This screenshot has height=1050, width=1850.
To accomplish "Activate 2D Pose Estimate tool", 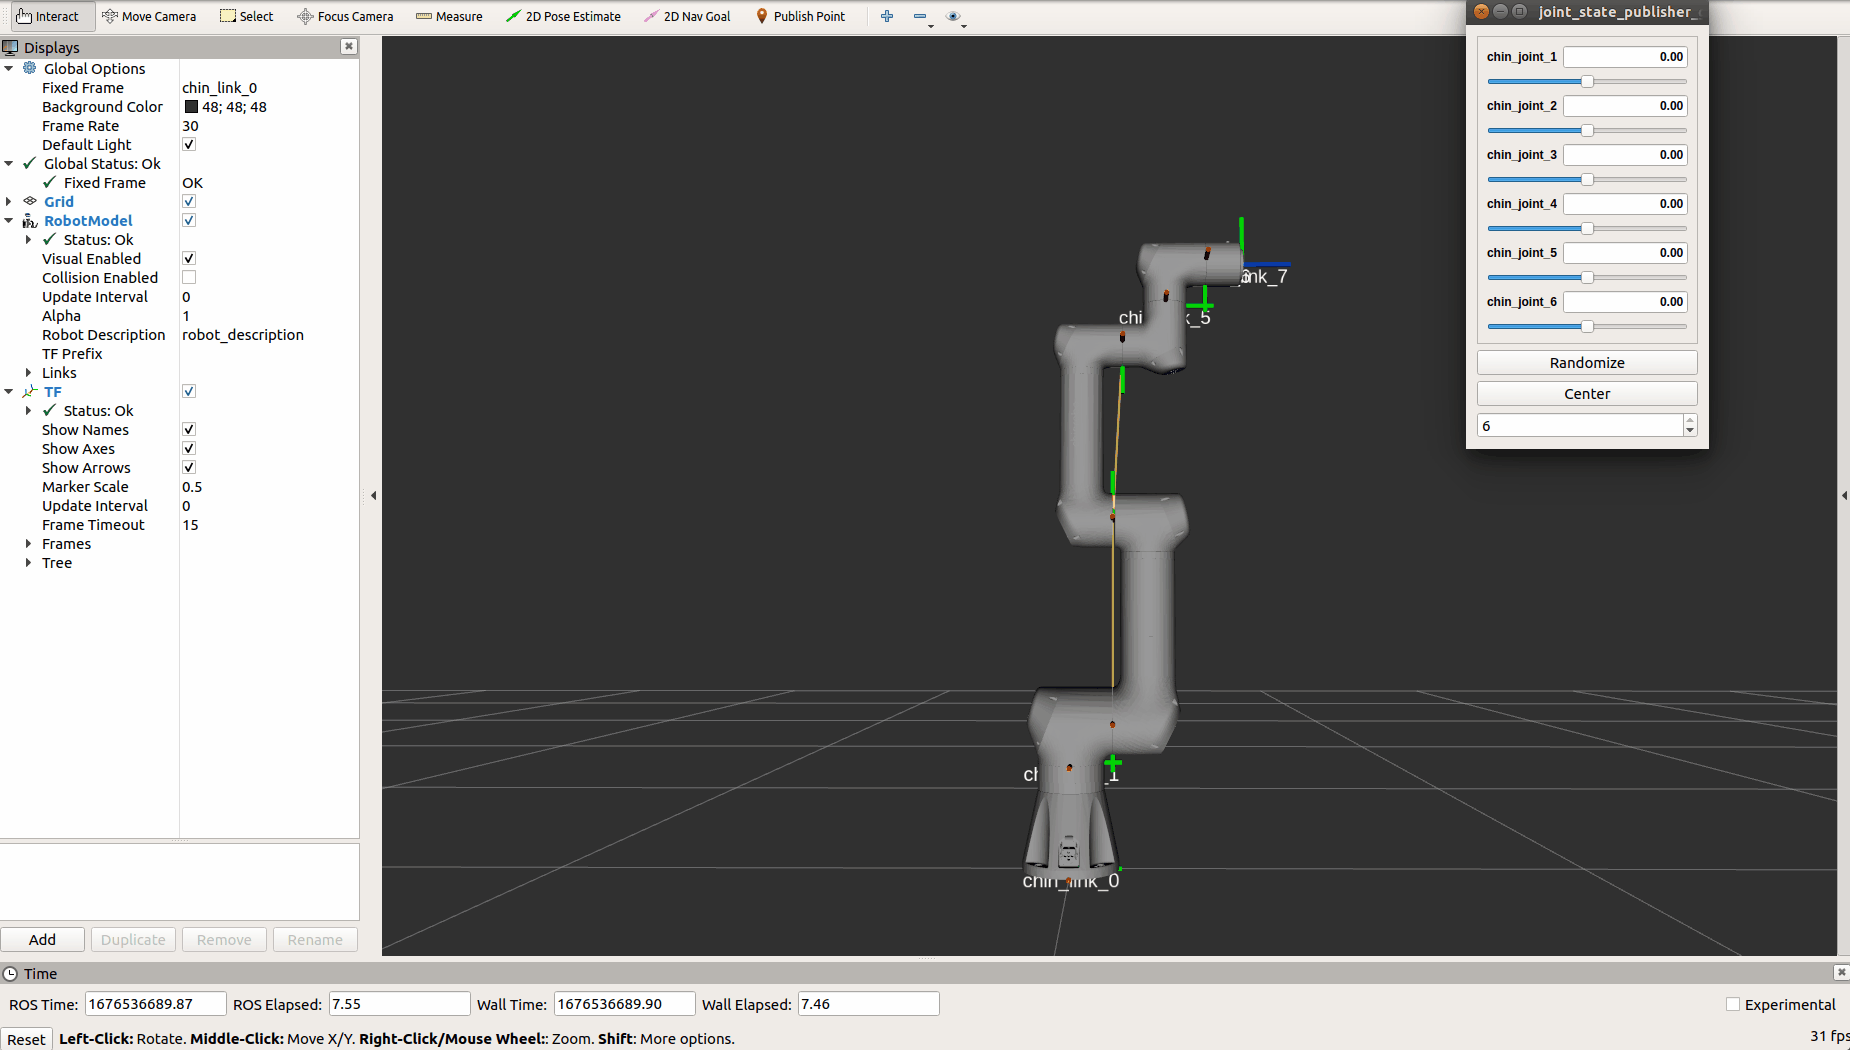I will click(563, 16).
